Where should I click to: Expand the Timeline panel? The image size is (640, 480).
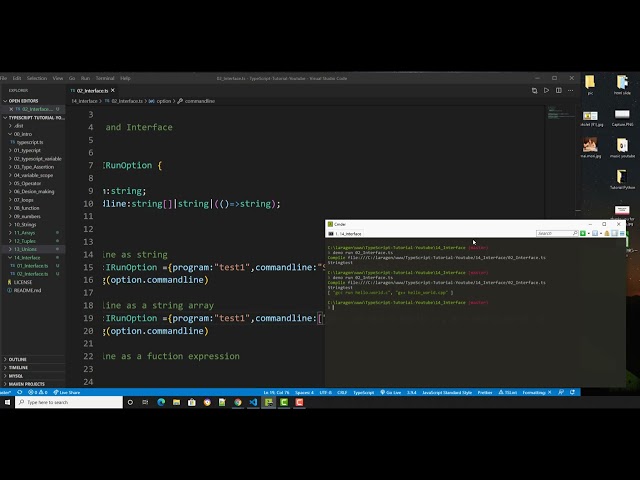tap(33, 367)
